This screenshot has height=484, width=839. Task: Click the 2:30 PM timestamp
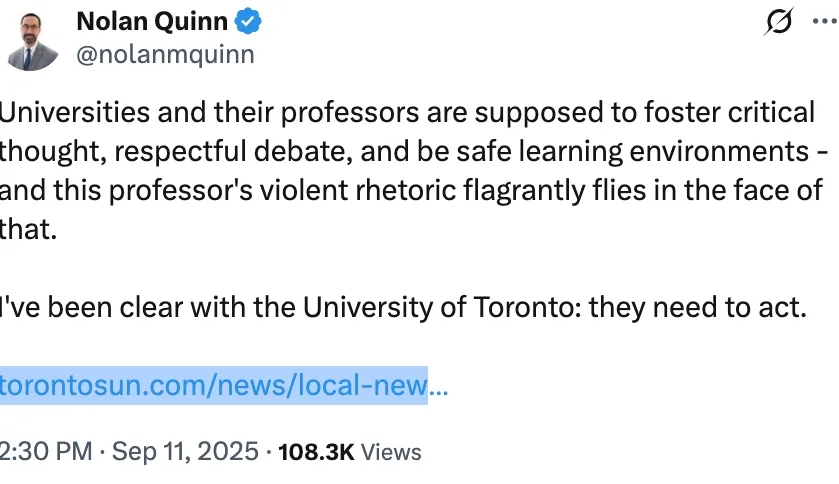[47, 451]
